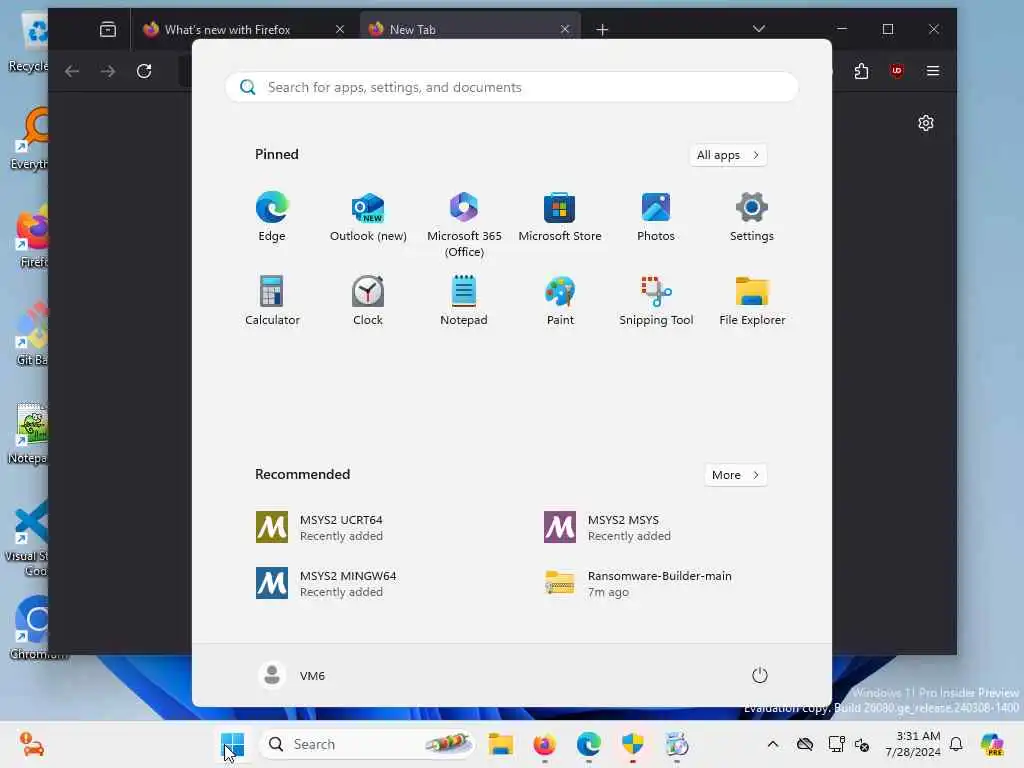The width and height of the screenshot is (1024, 768).
Task: Click the power button in Start menu
Action: (x=760, y=675)
